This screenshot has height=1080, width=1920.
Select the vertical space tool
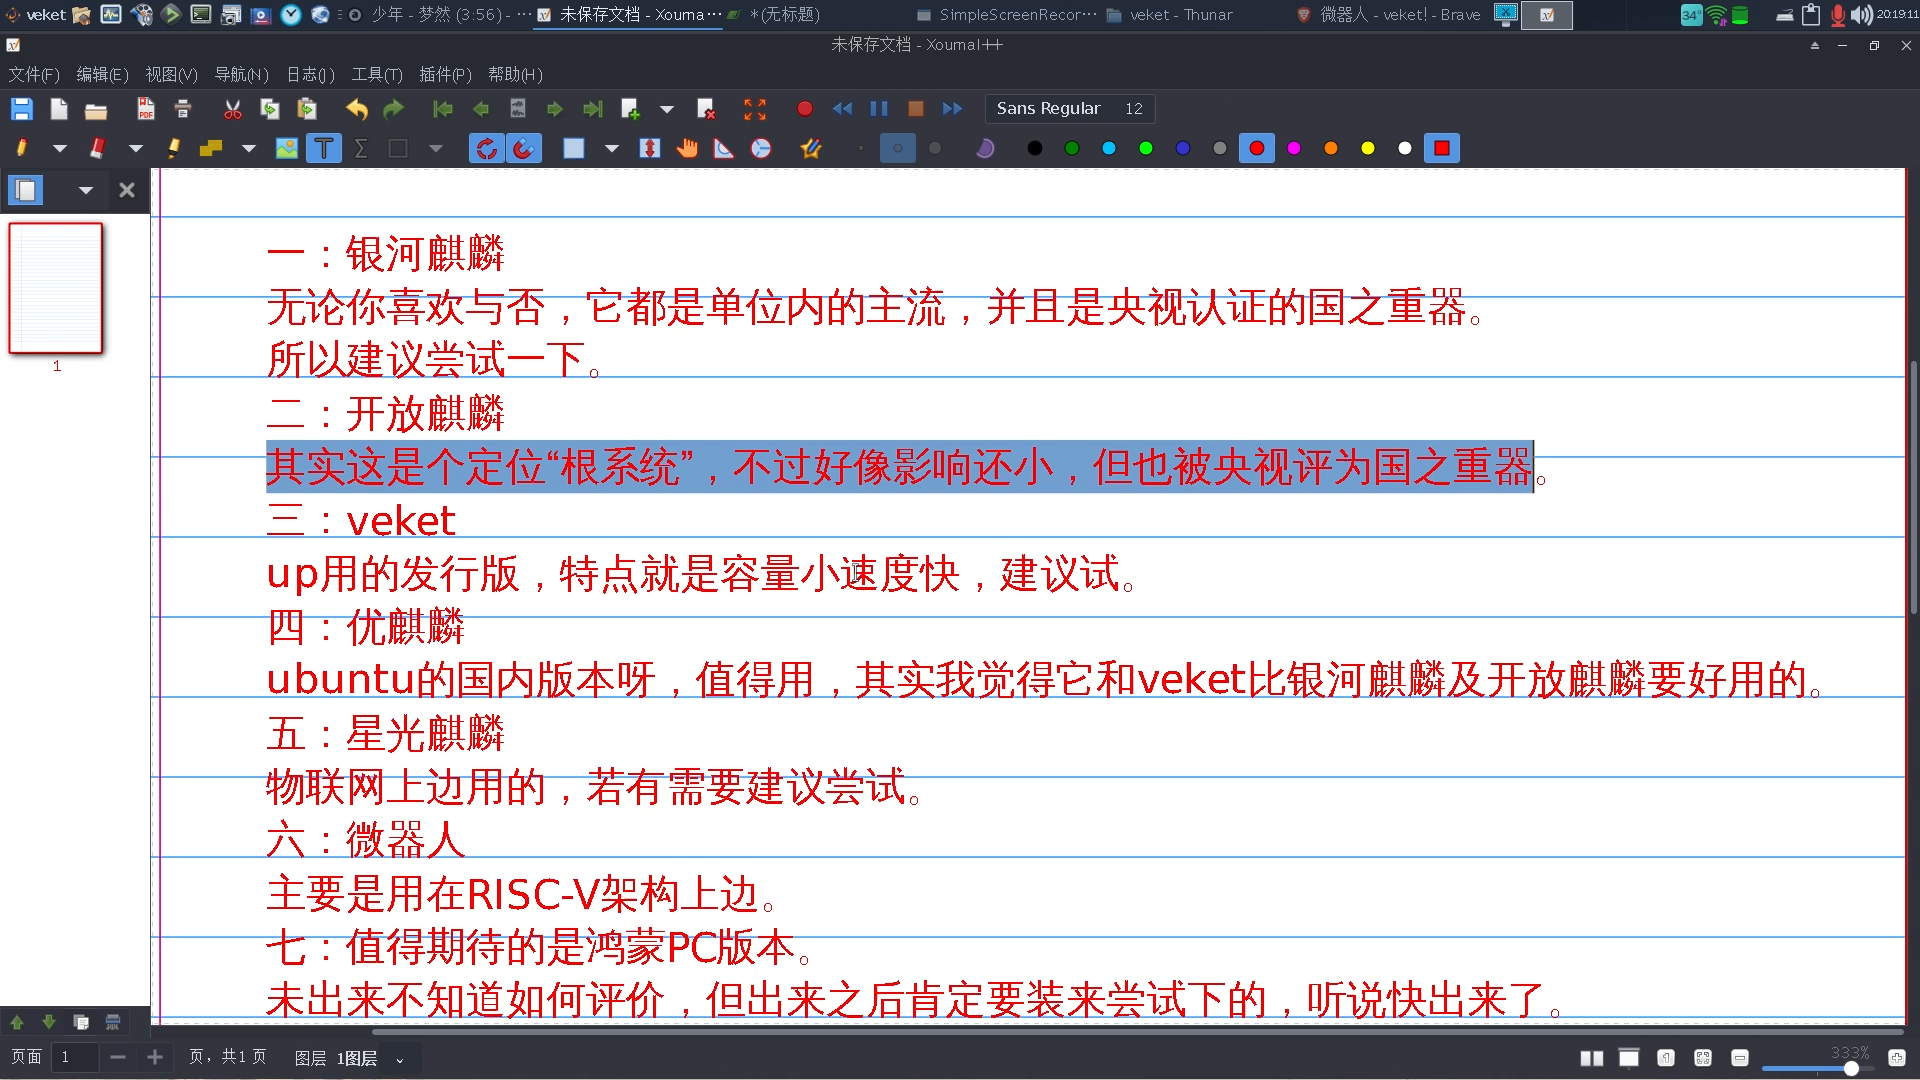(x=650, y=149)
